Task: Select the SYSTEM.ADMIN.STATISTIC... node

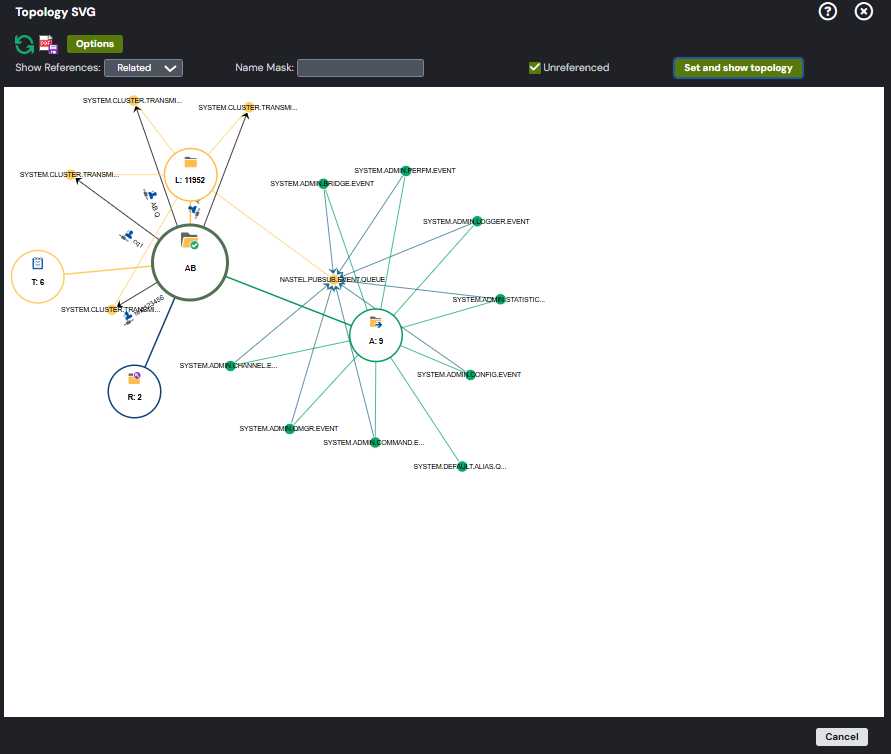Action: pyautogui.click(x=500, y=299)
